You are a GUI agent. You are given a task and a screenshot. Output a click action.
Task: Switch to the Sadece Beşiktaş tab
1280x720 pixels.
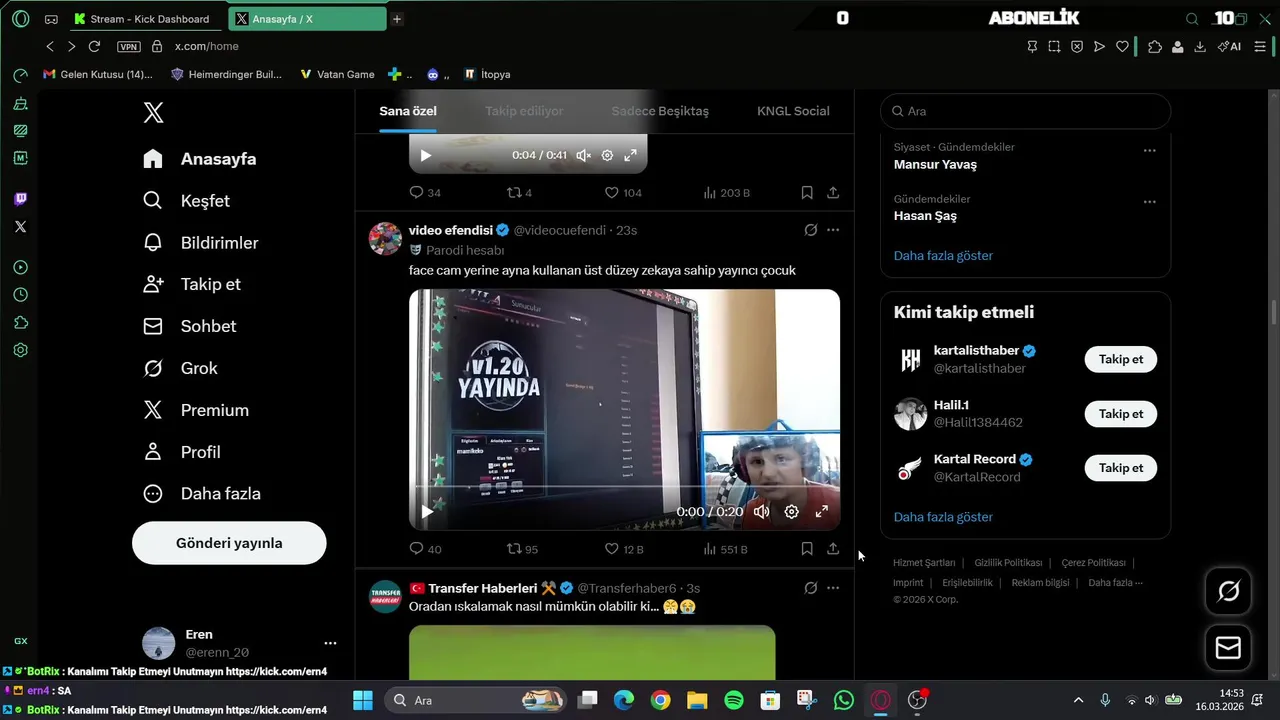(660, 111)
